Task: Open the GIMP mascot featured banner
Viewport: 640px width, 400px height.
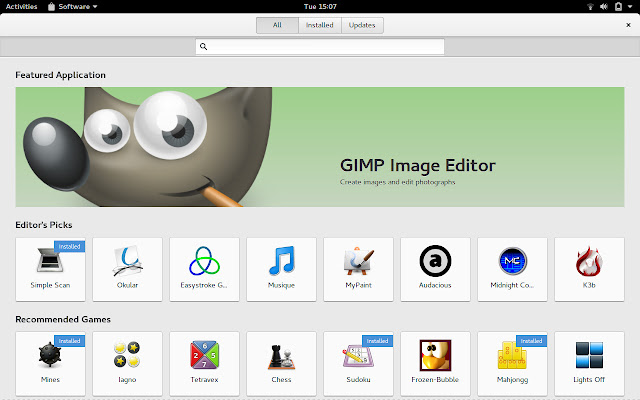Action: 320,147
